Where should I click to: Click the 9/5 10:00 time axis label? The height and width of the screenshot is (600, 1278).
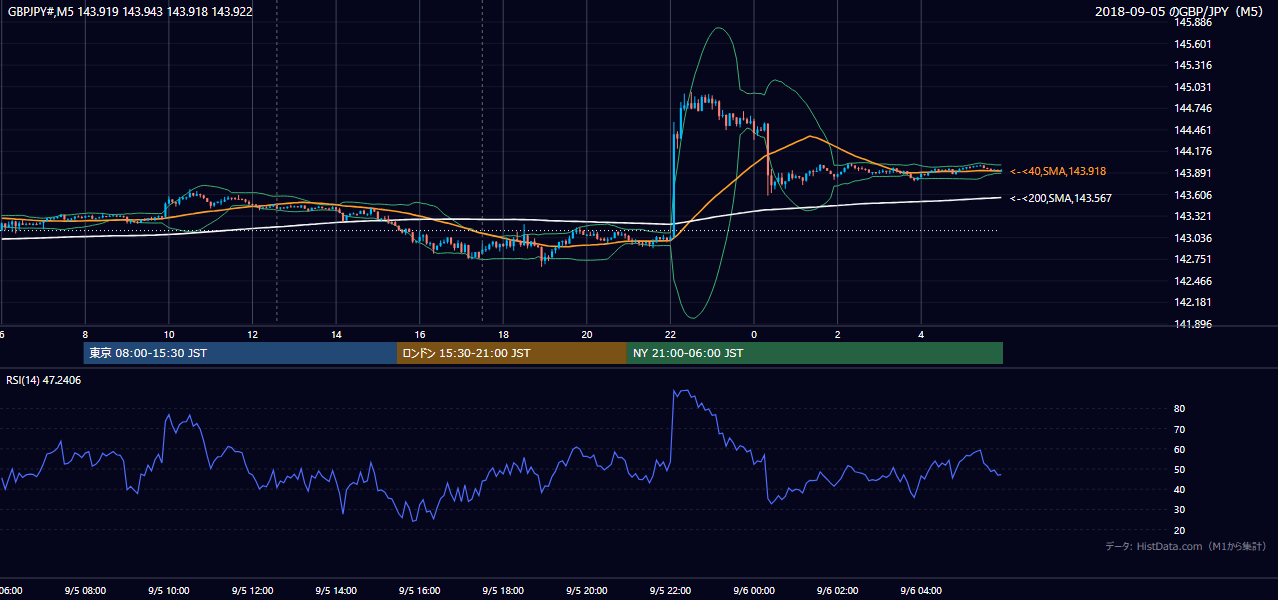(x=168, y=591)
